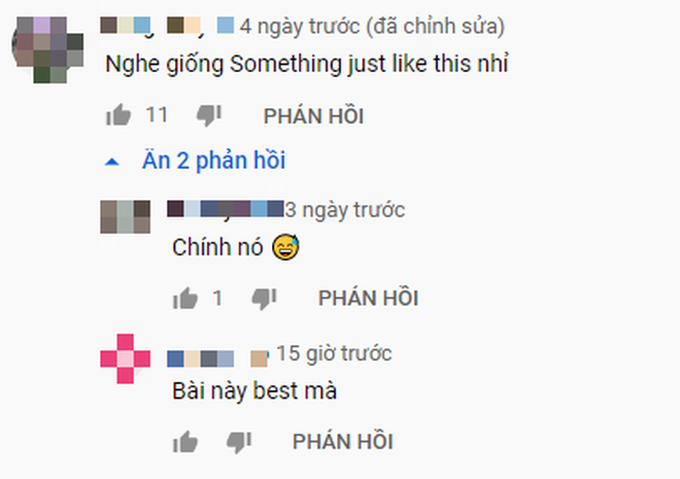The image size is (680, 479).
Task: Click the '3 ngày trước' timestamp
Action: 345,210
